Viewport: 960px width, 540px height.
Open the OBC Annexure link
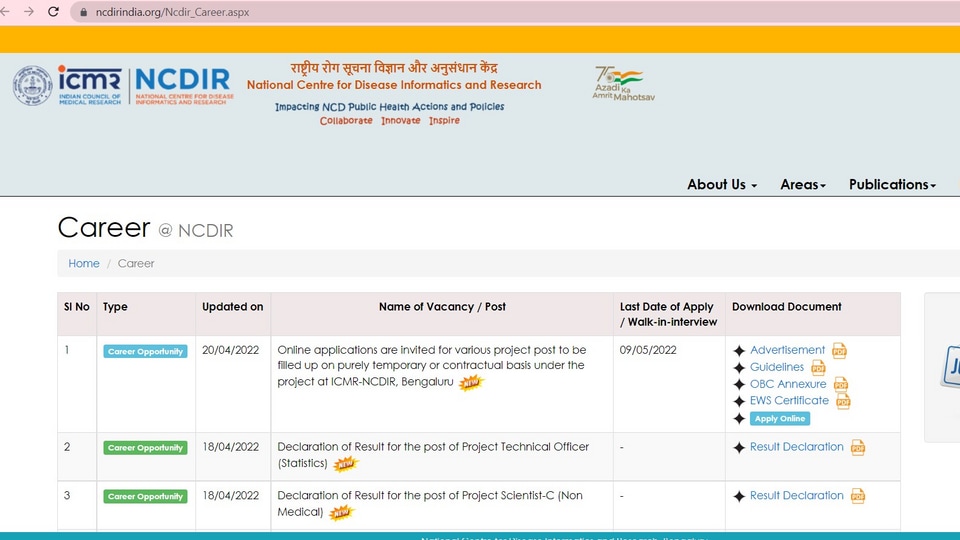788,384
